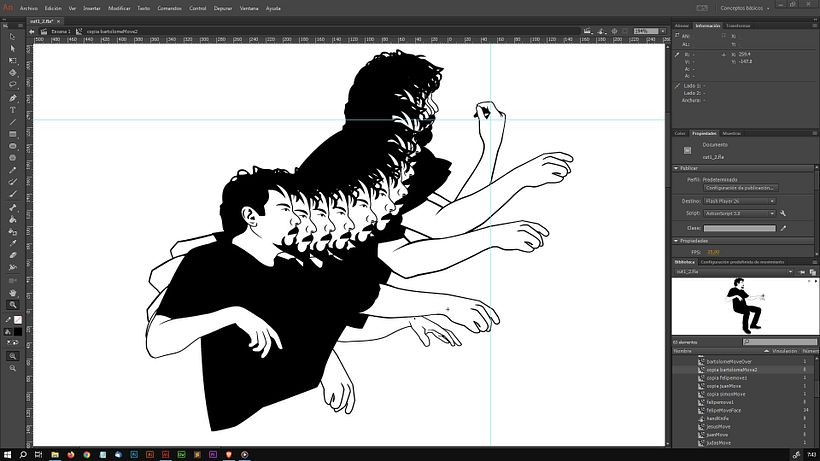Switch to the Transformar tab
Screen dimensions: 820x461
tap(738, 26)
